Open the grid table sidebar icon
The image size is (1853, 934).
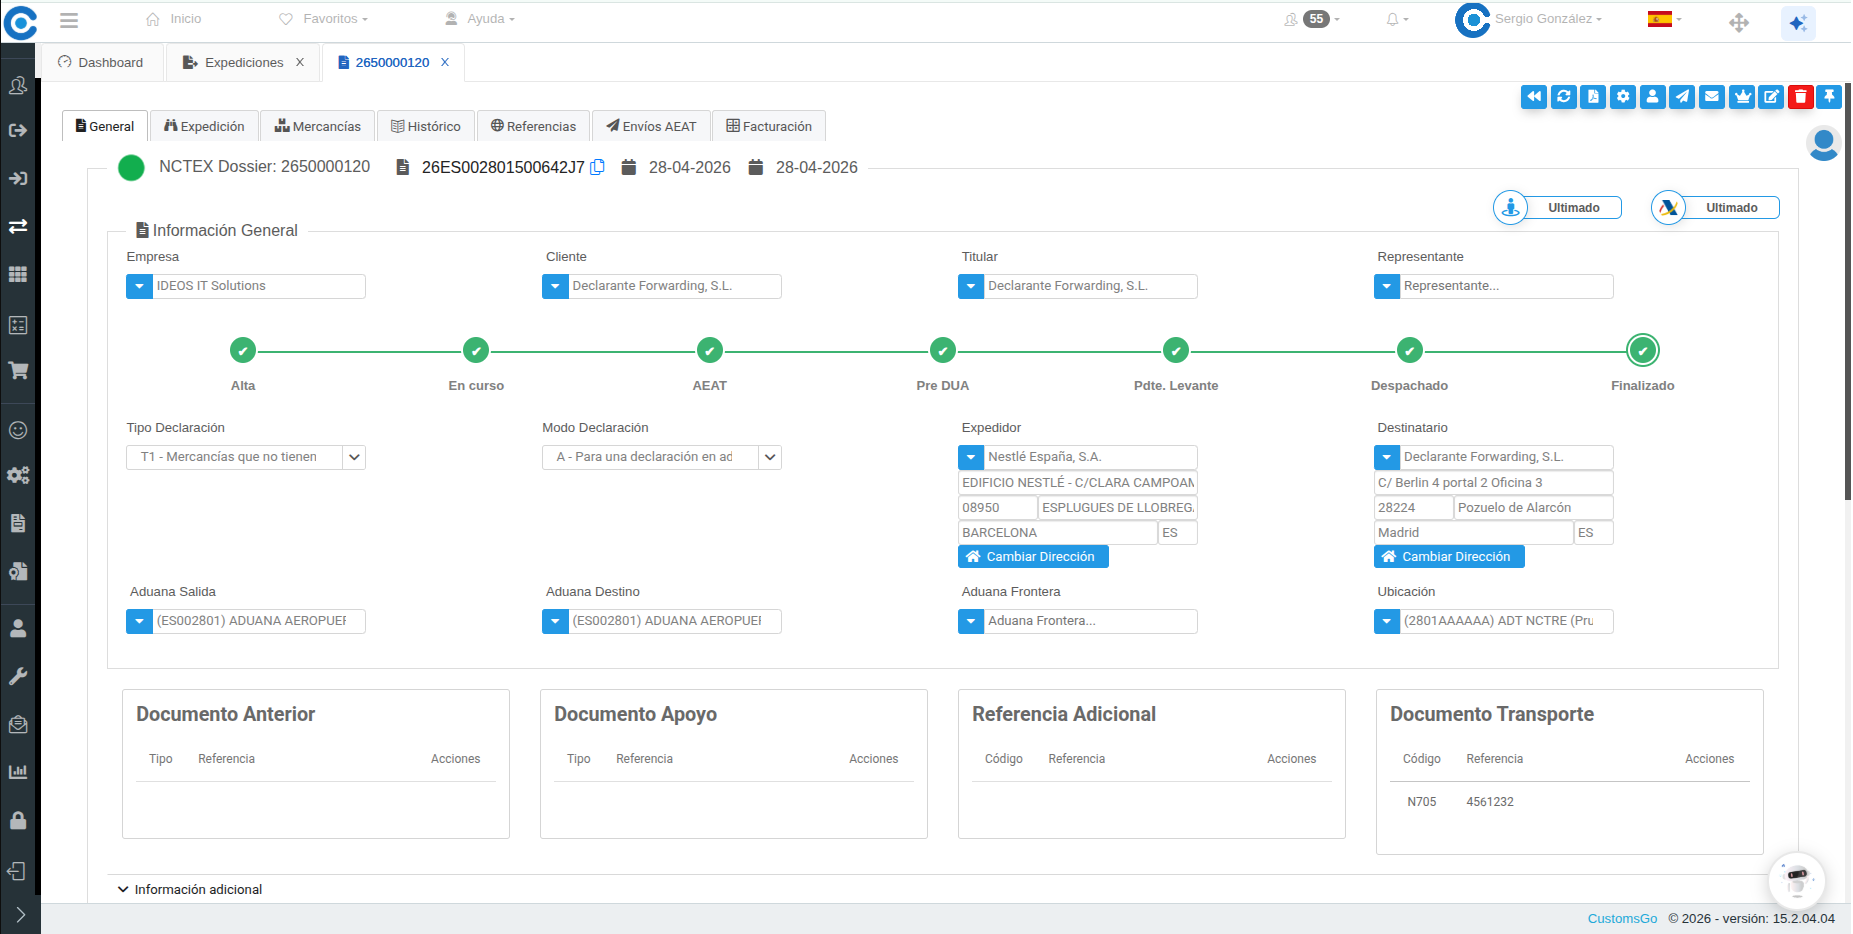pyautogui.click(x=18, y=274)
